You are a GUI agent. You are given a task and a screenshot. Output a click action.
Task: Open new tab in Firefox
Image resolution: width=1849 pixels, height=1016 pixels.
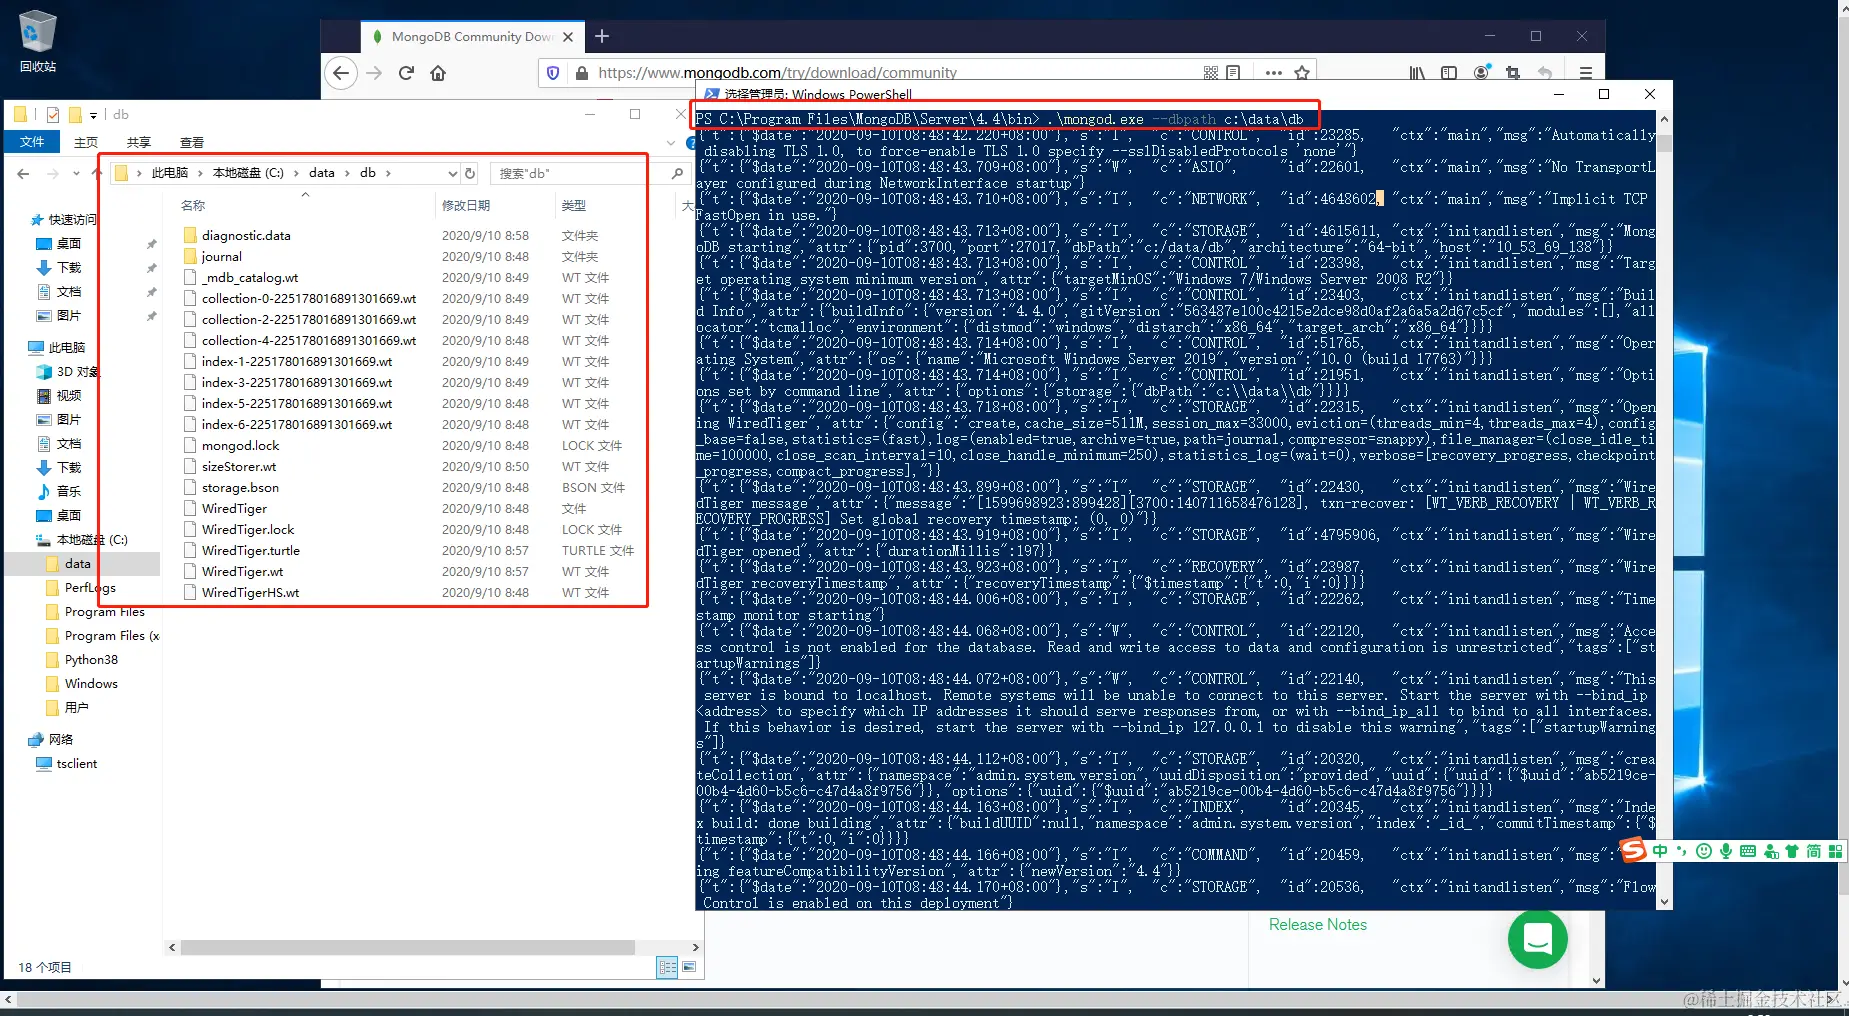tap(602, 36)
